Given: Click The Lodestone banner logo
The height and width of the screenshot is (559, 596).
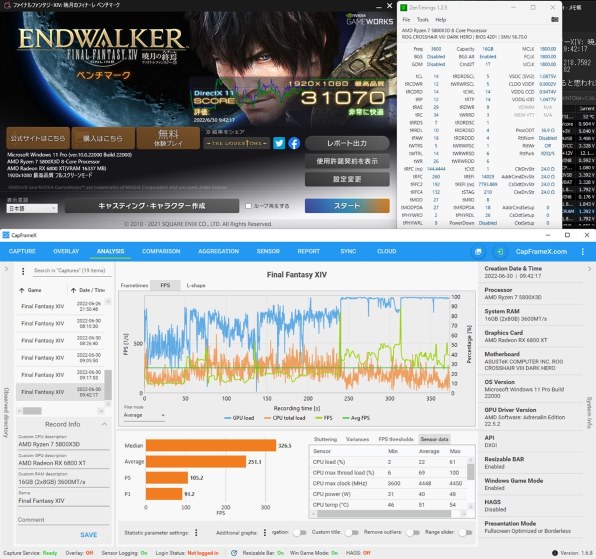Looking at the screenshot, I should tap(236, 143).
